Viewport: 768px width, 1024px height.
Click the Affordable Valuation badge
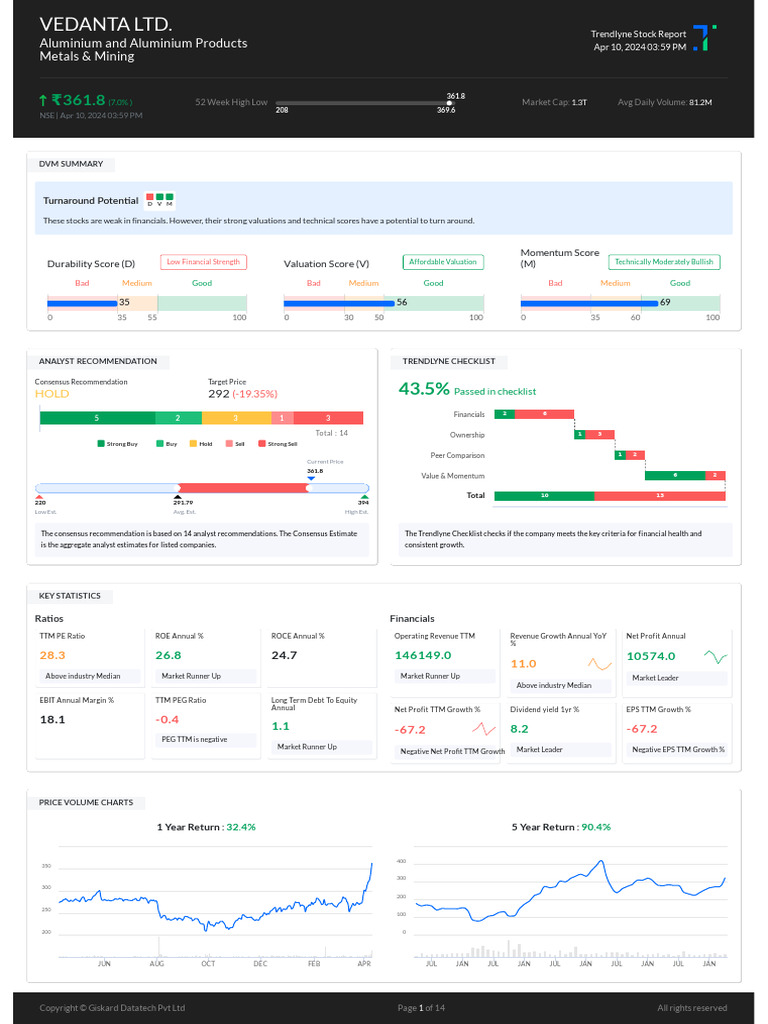point(443,262)
